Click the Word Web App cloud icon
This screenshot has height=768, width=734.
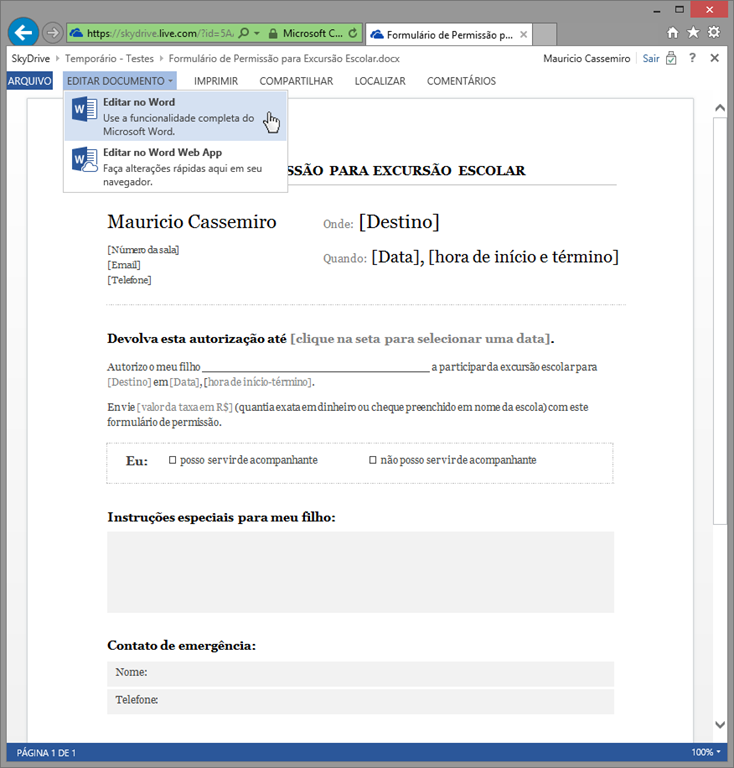click(84, 160)
